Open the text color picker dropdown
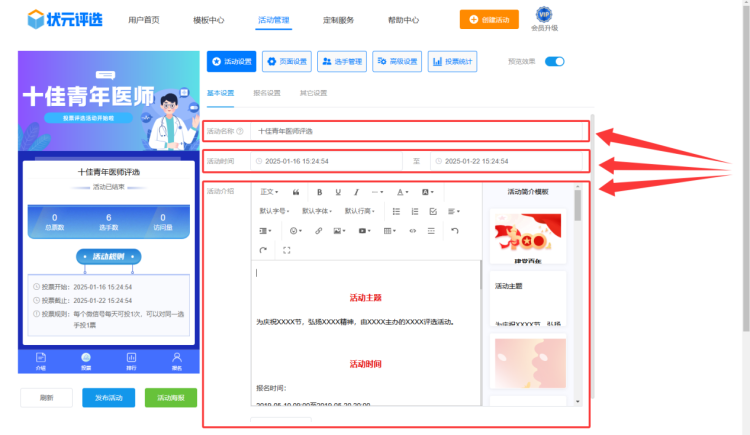750x435 pixels. [x=402, y=192]
